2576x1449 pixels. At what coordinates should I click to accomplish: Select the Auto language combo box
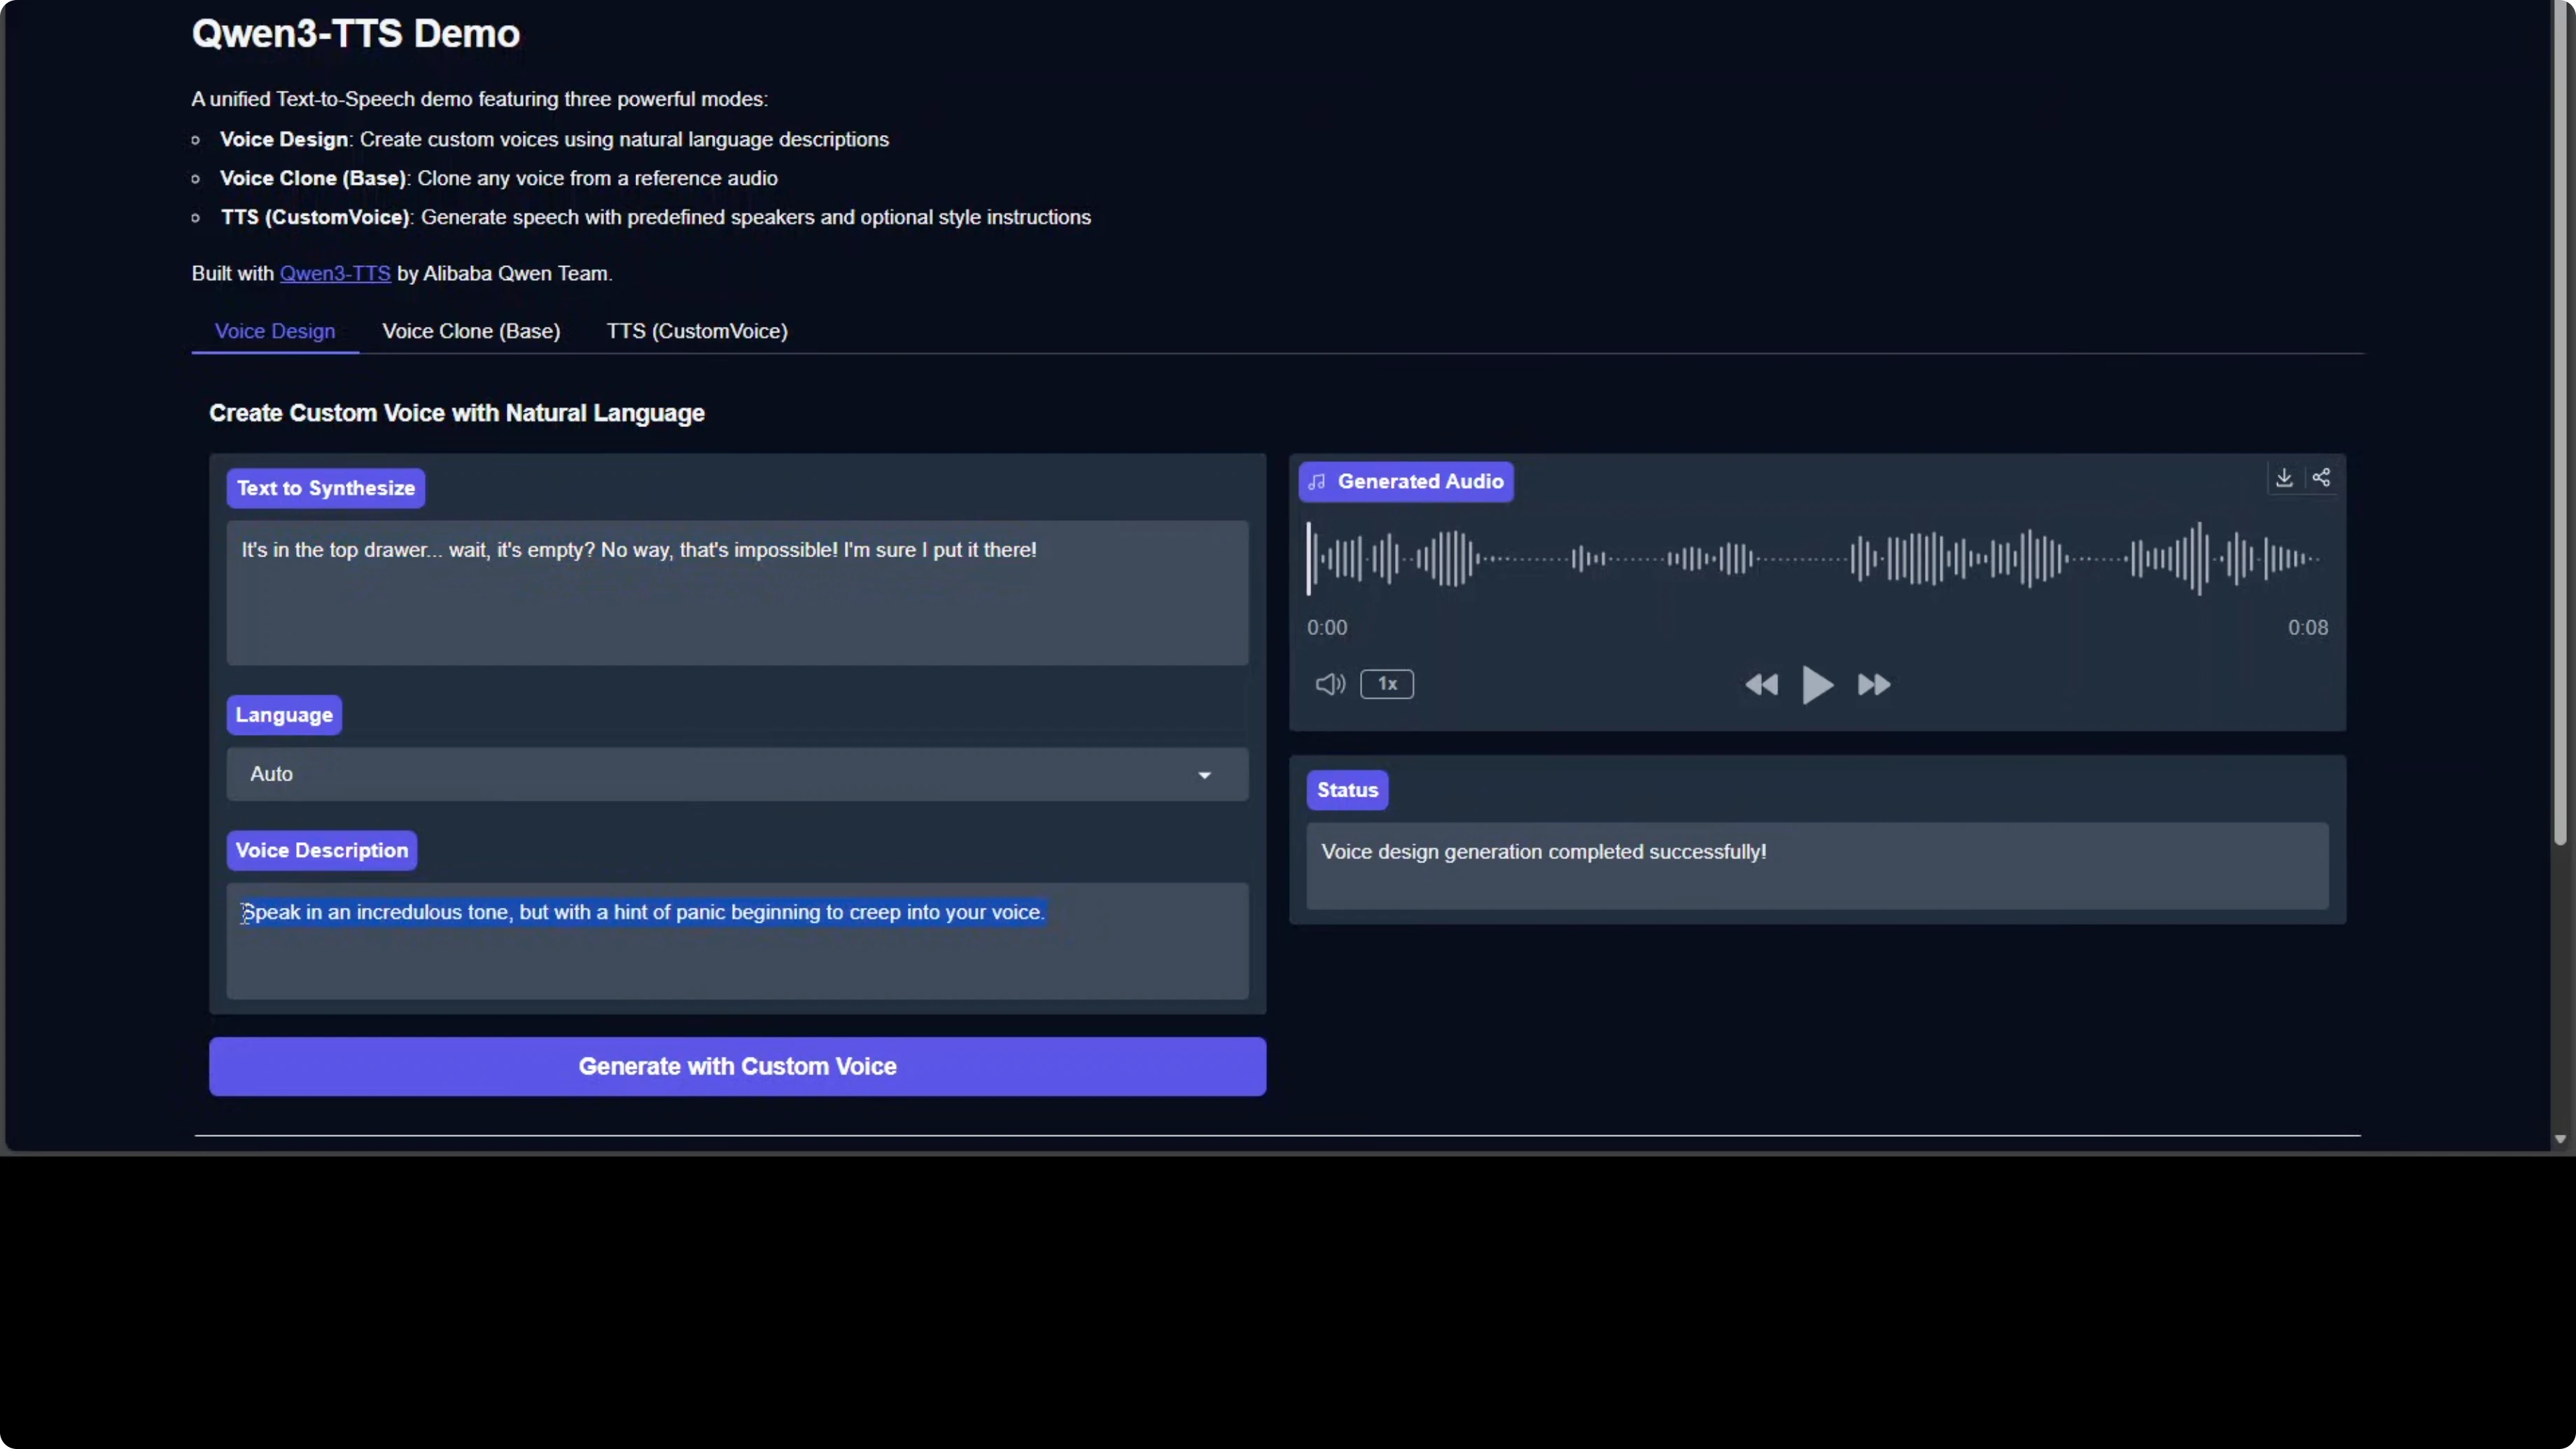[x=700, y=774]
